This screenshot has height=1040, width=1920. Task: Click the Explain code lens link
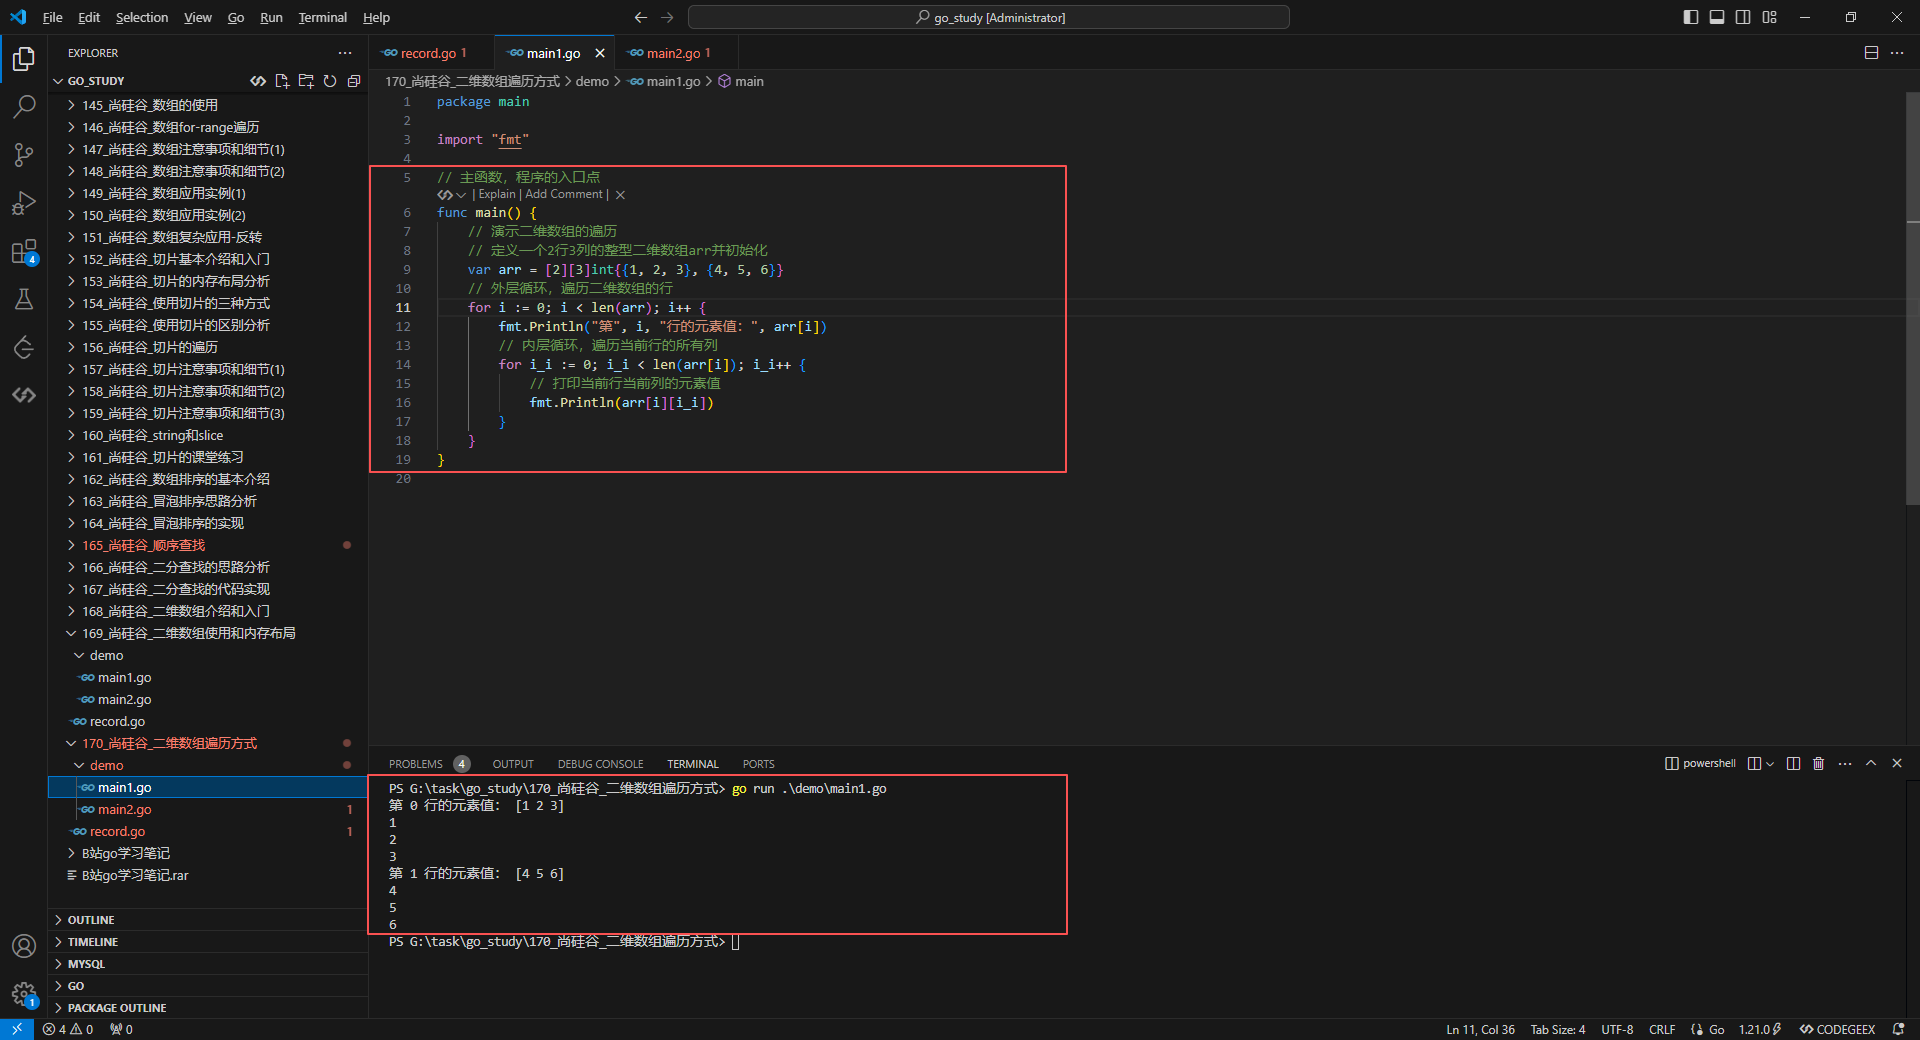[x=497, y=195]
